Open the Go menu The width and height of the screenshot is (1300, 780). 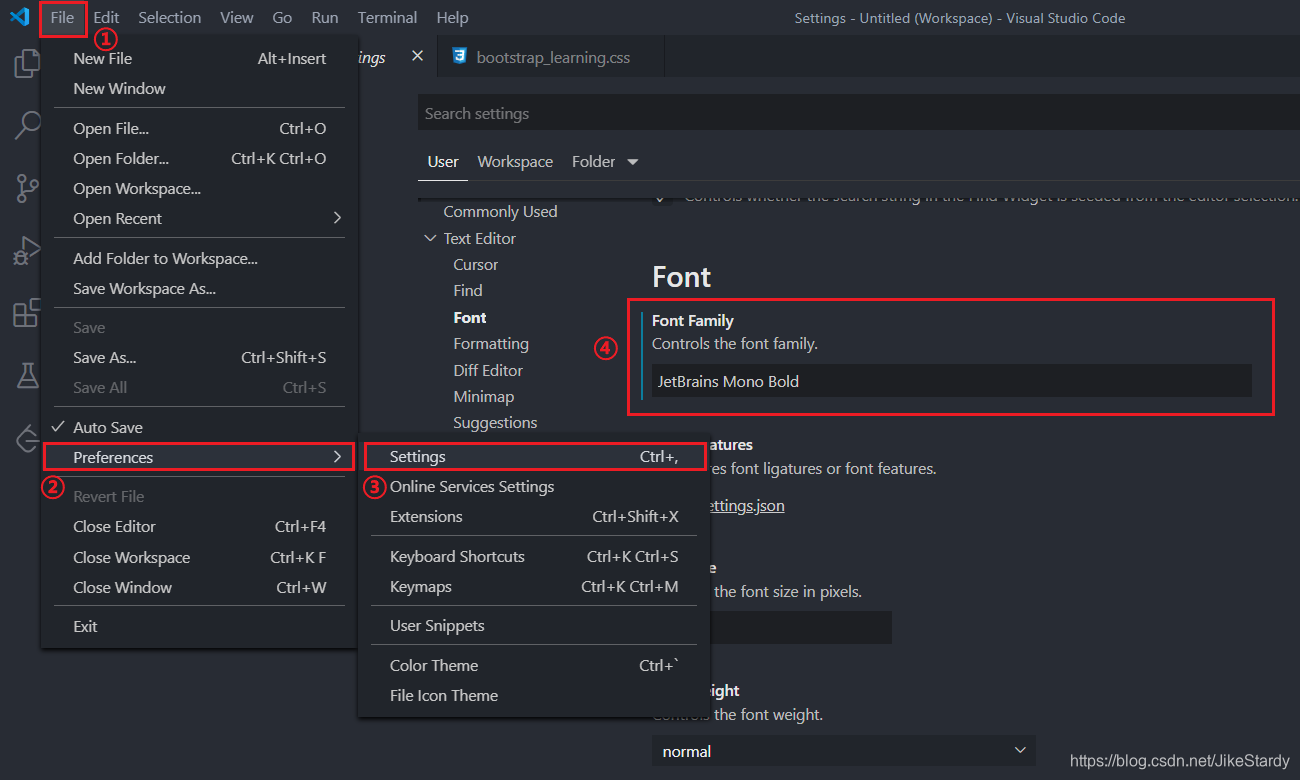coord(282,17)
